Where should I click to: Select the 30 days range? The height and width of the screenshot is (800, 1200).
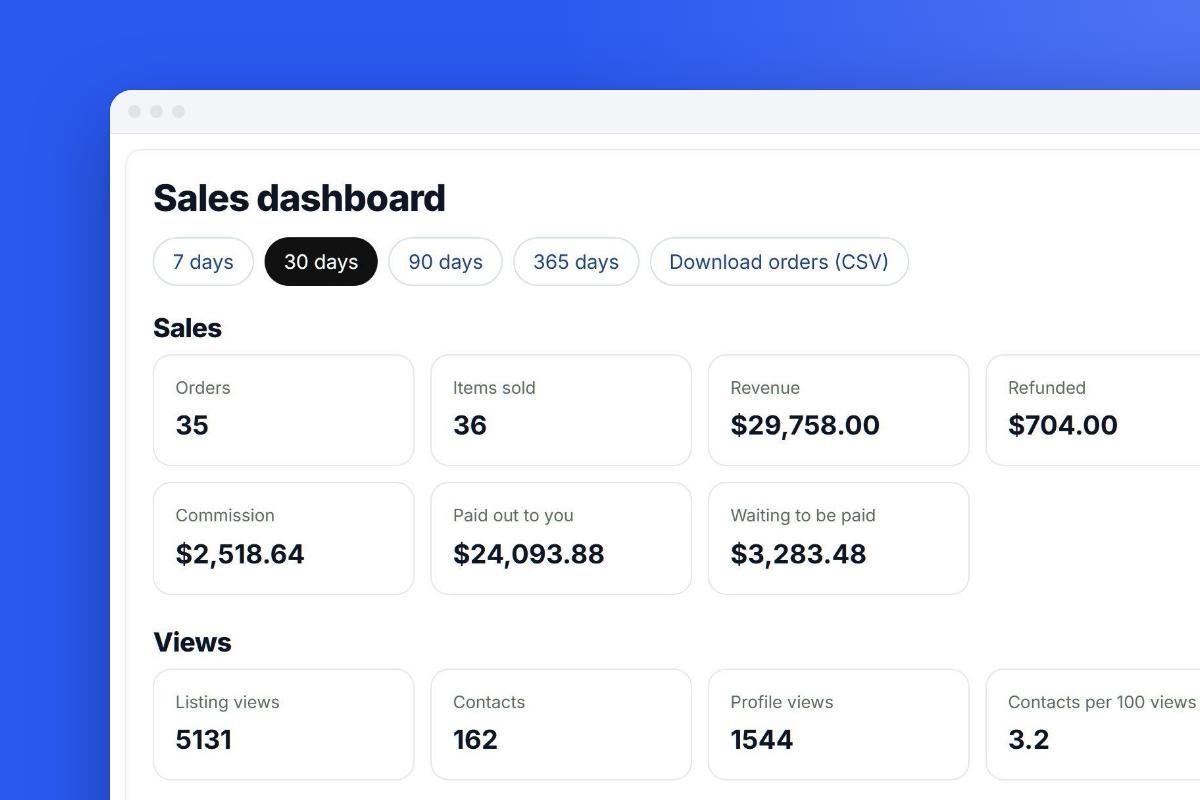pyautogui.click(x=321, y=262)
